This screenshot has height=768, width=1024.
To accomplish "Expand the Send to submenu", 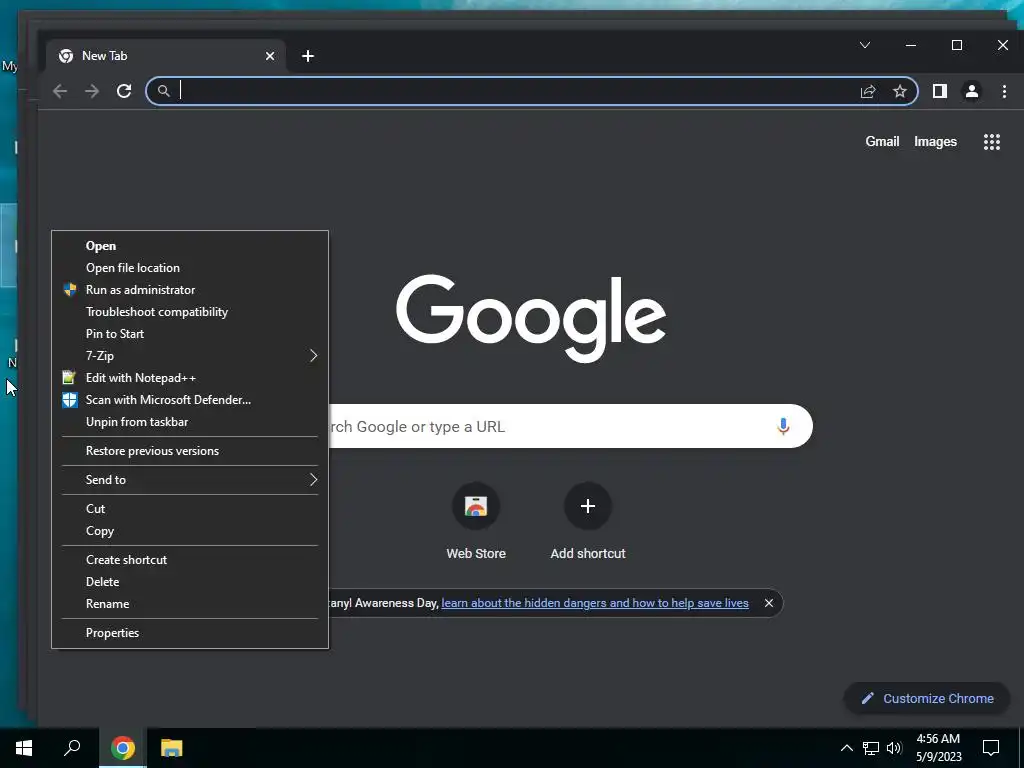I will [x=190, y=480].
